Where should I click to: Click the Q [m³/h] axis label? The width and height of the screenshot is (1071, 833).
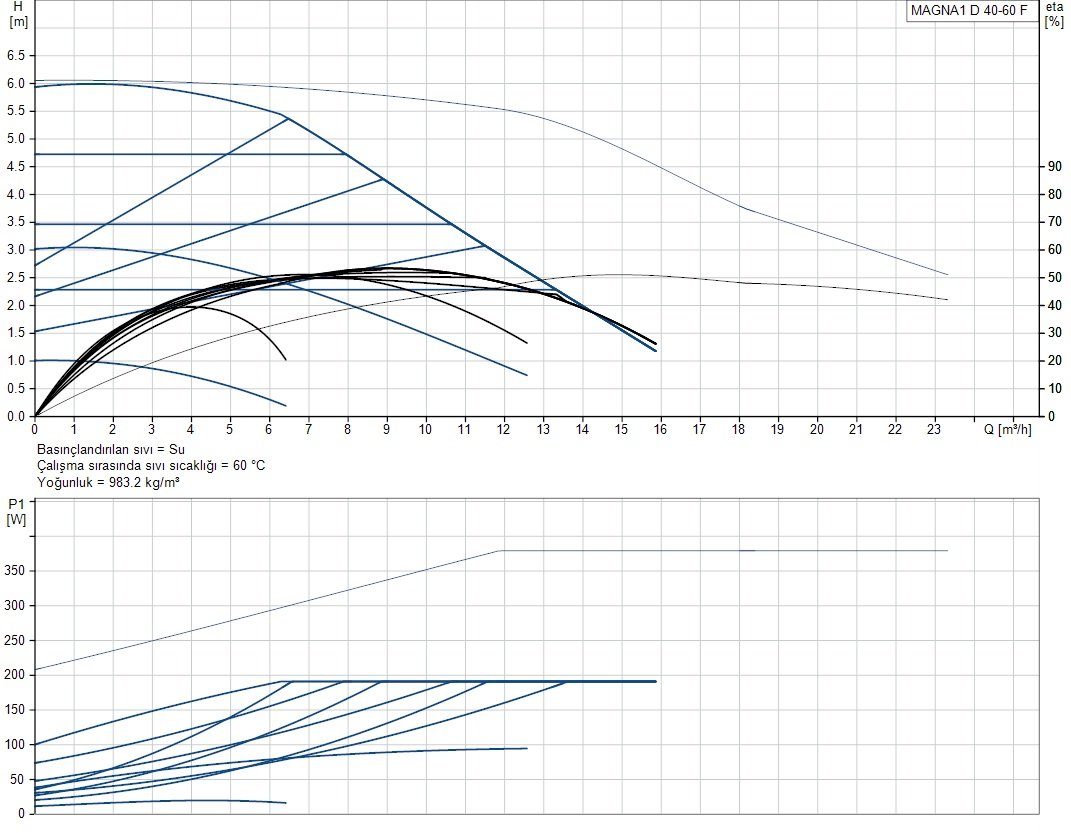pos(1007,429)
